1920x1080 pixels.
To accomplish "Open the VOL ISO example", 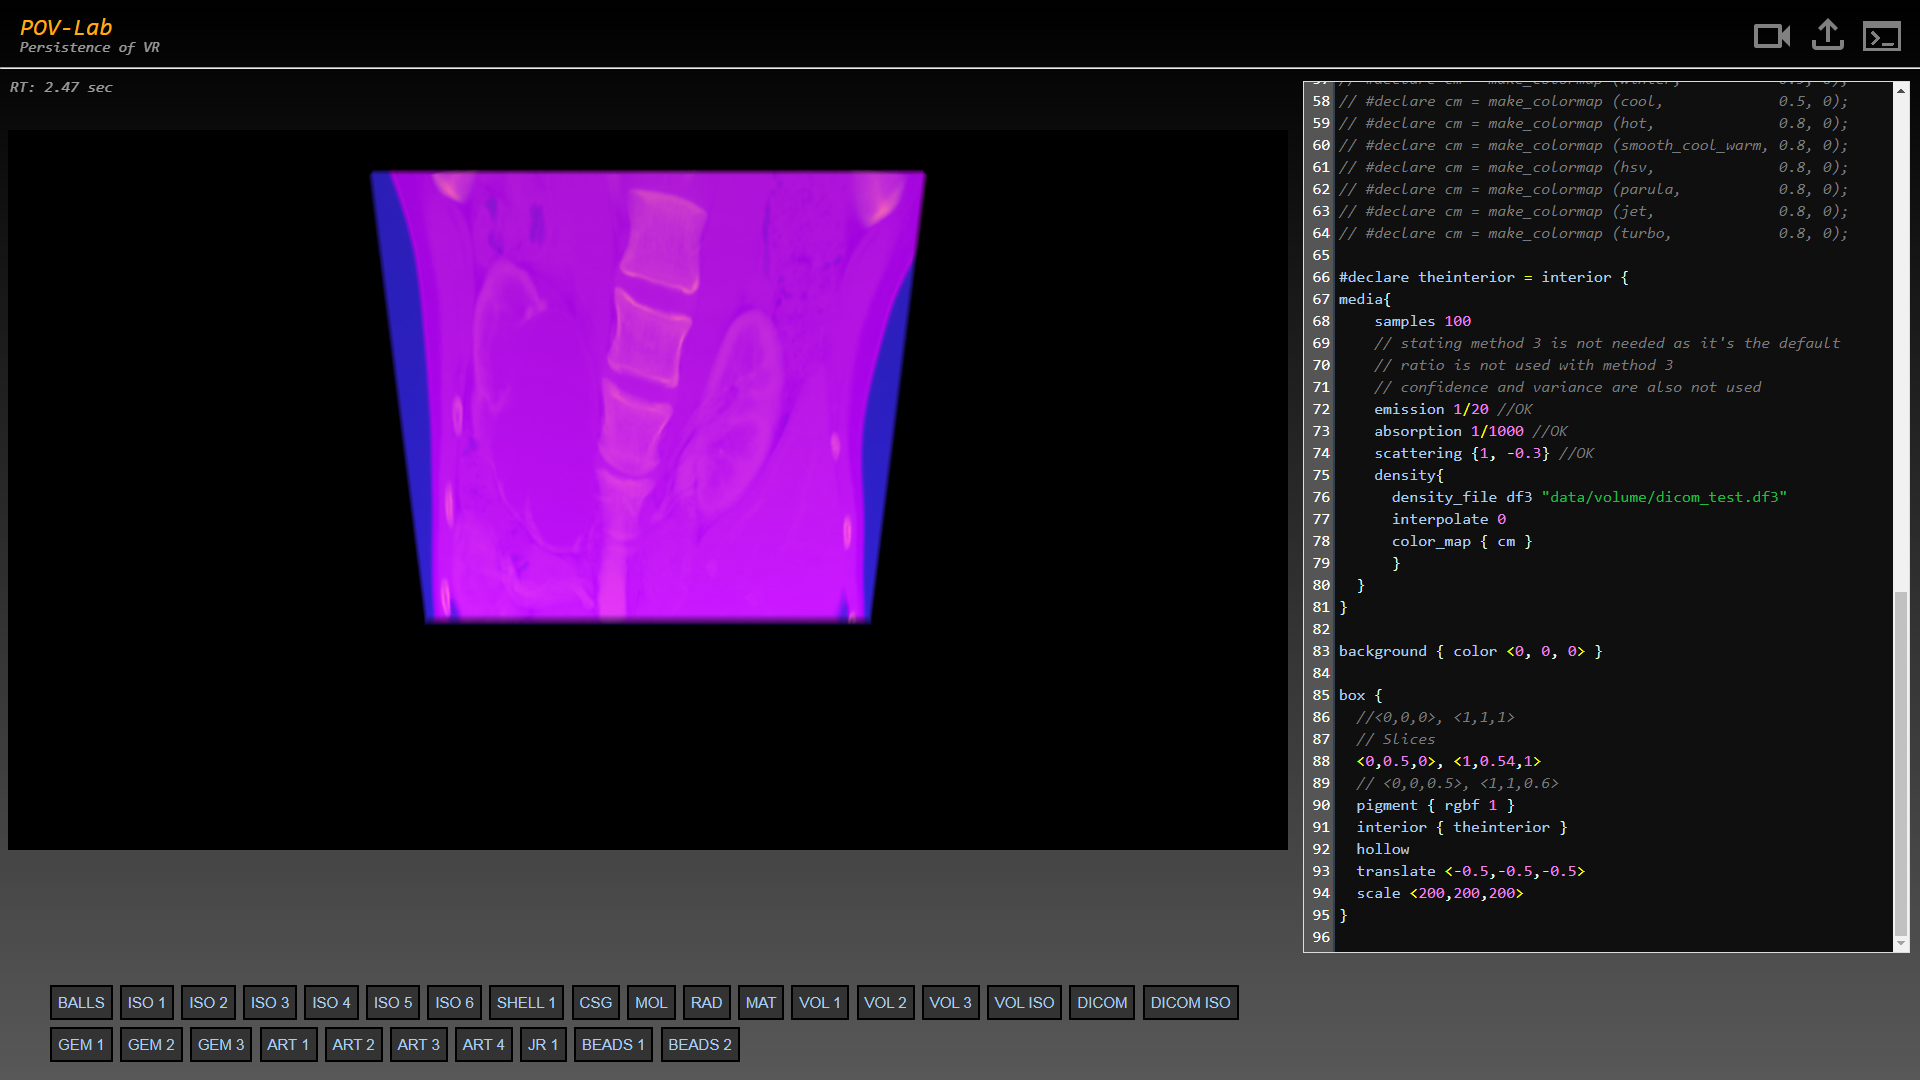I will click(1023, 1002).
